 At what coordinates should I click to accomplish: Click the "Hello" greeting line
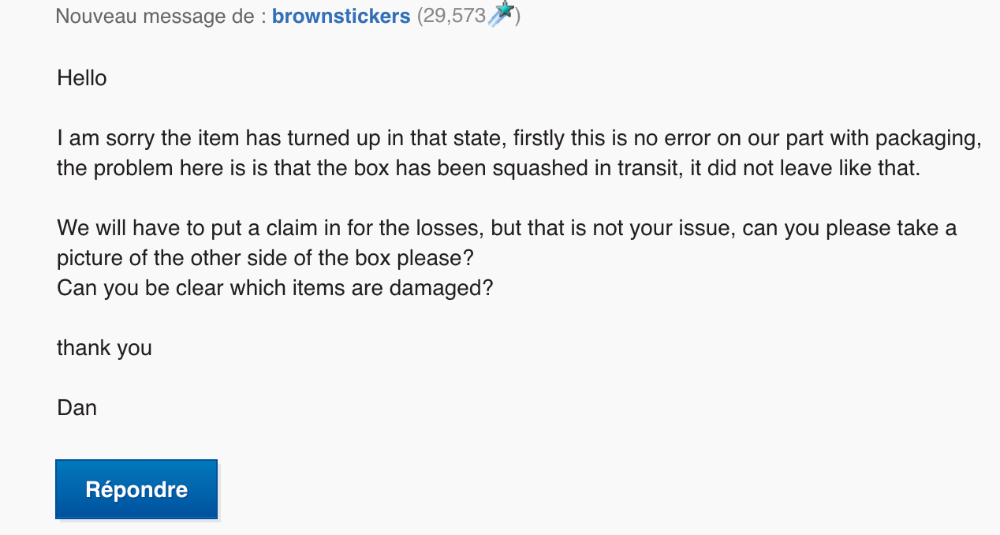click(82, 78)
